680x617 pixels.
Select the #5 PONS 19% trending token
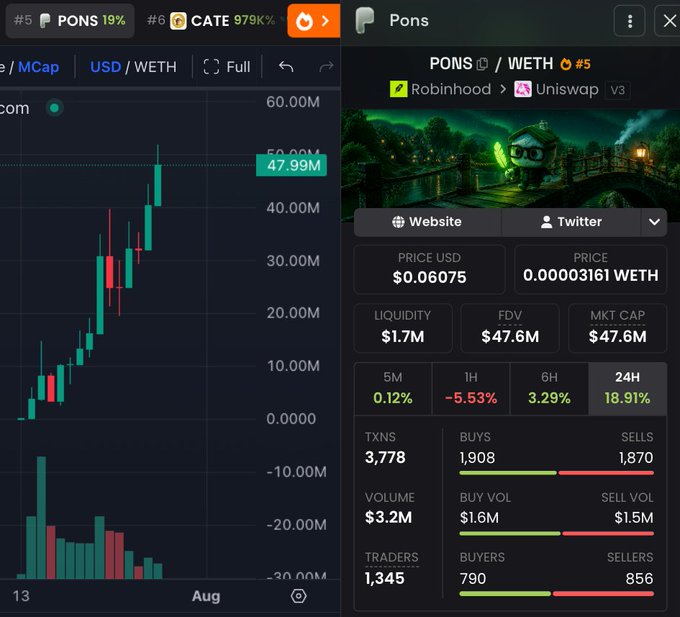pyautogui.click(x=70, y=20)
